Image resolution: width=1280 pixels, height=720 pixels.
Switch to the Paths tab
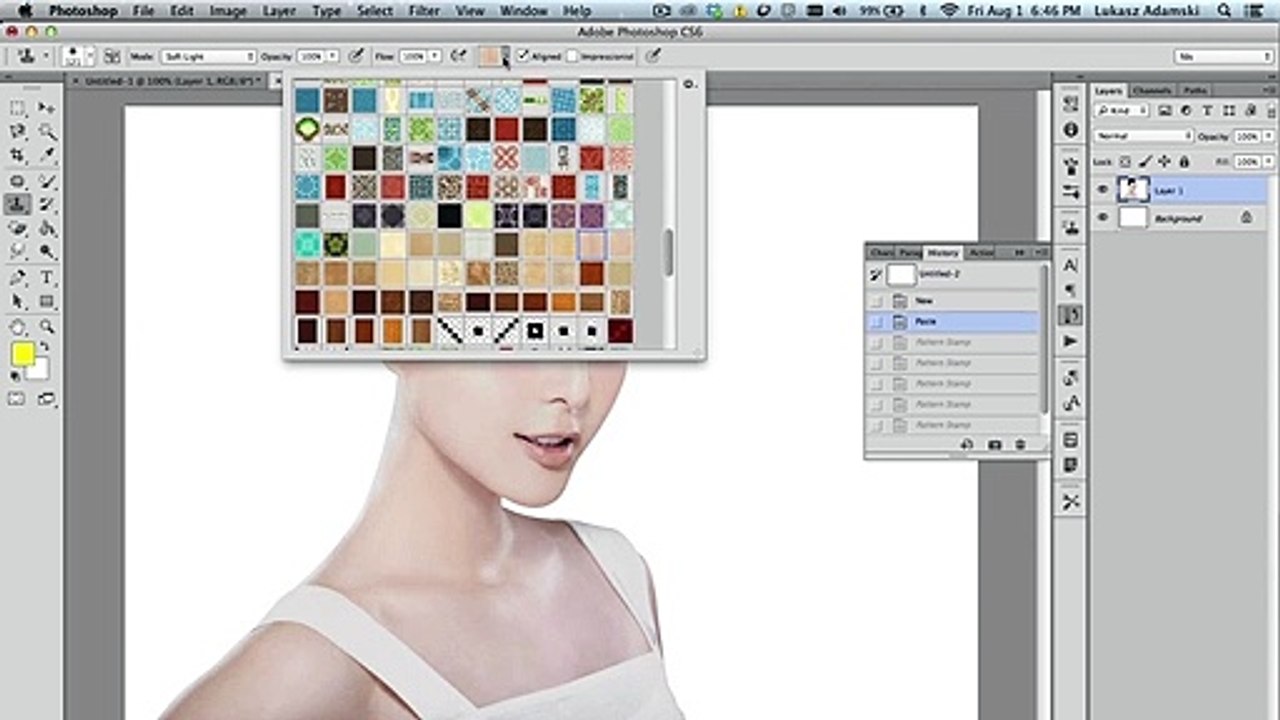click(1194, 90)
